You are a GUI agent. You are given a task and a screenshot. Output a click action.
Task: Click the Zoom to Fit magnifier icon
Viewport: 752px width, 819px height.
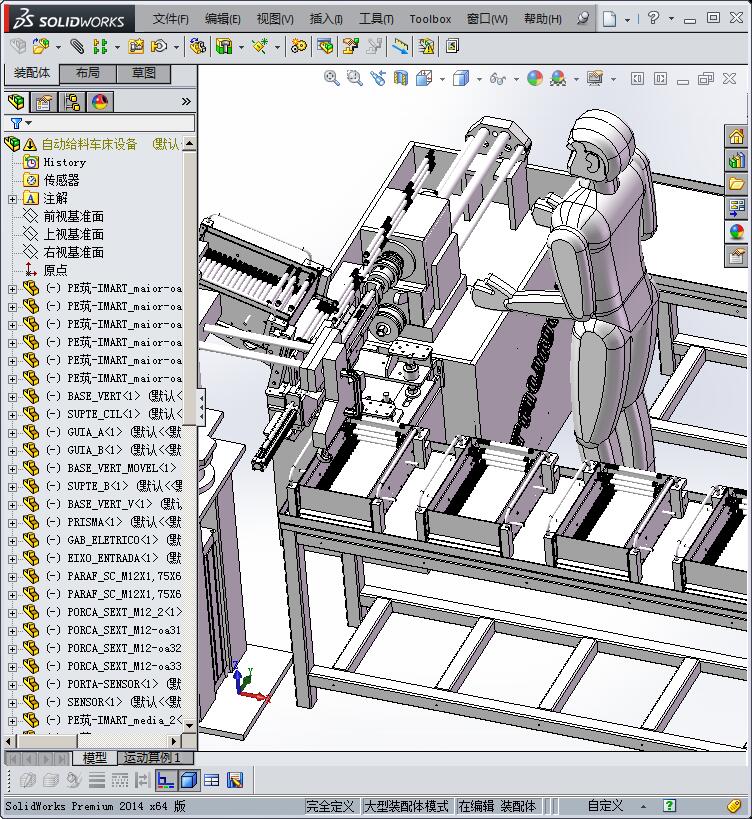click(x=332, y=78)
